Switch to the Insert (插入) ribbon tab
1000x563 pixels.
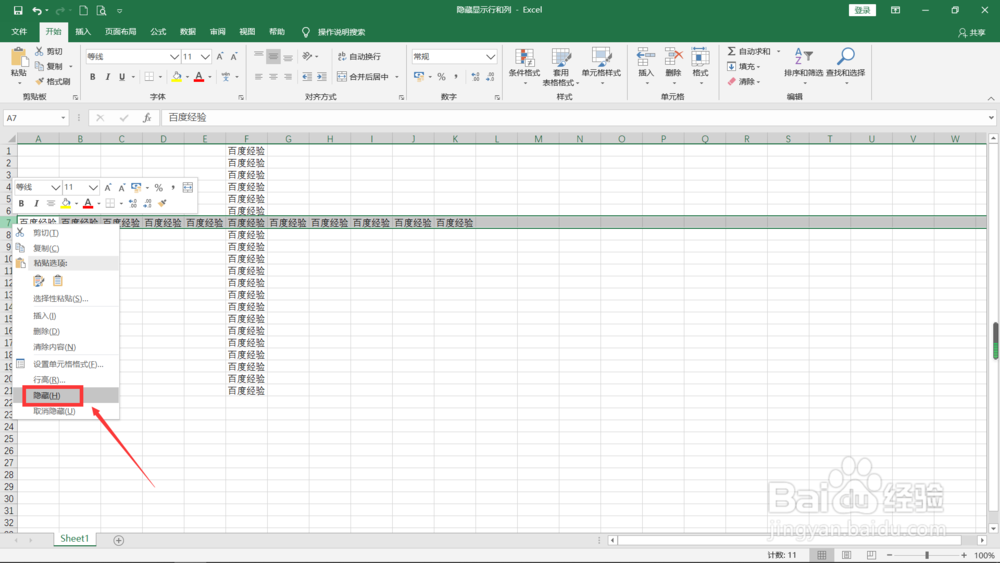(83, 32)
